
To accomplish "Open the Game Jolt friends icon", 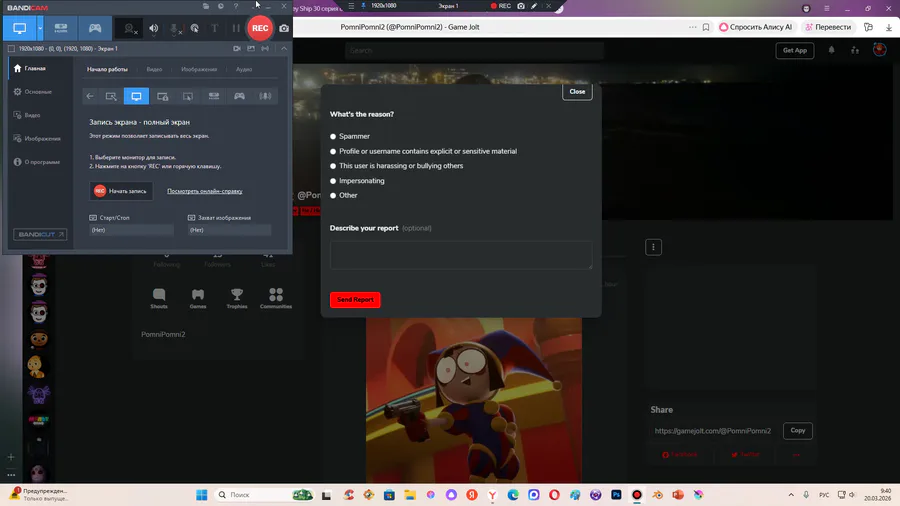I will tap(855, 50).
